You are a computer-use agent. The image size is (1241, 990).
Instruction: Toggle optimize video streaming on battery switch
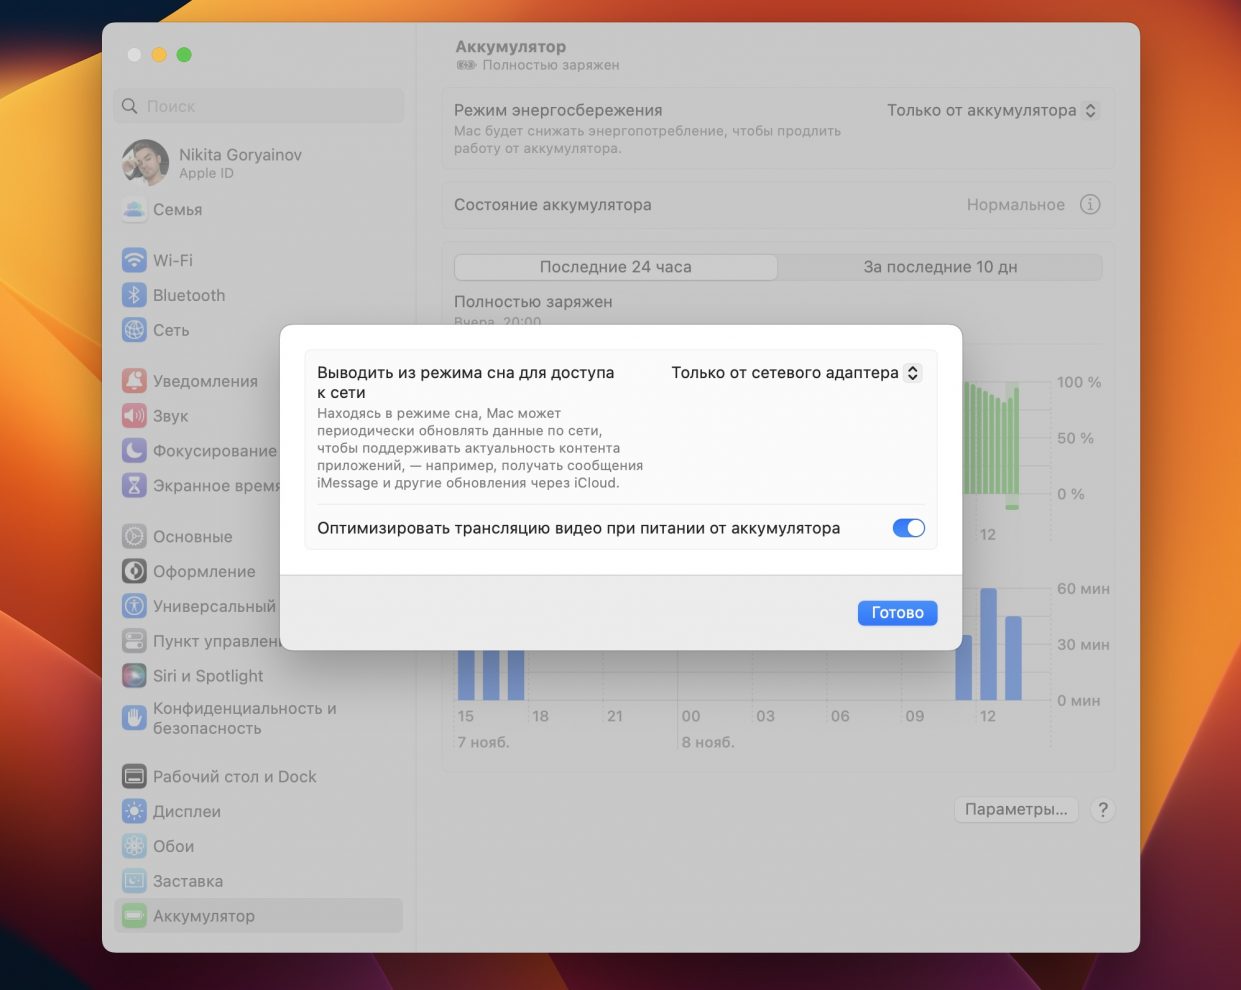(x=909, y=528)
